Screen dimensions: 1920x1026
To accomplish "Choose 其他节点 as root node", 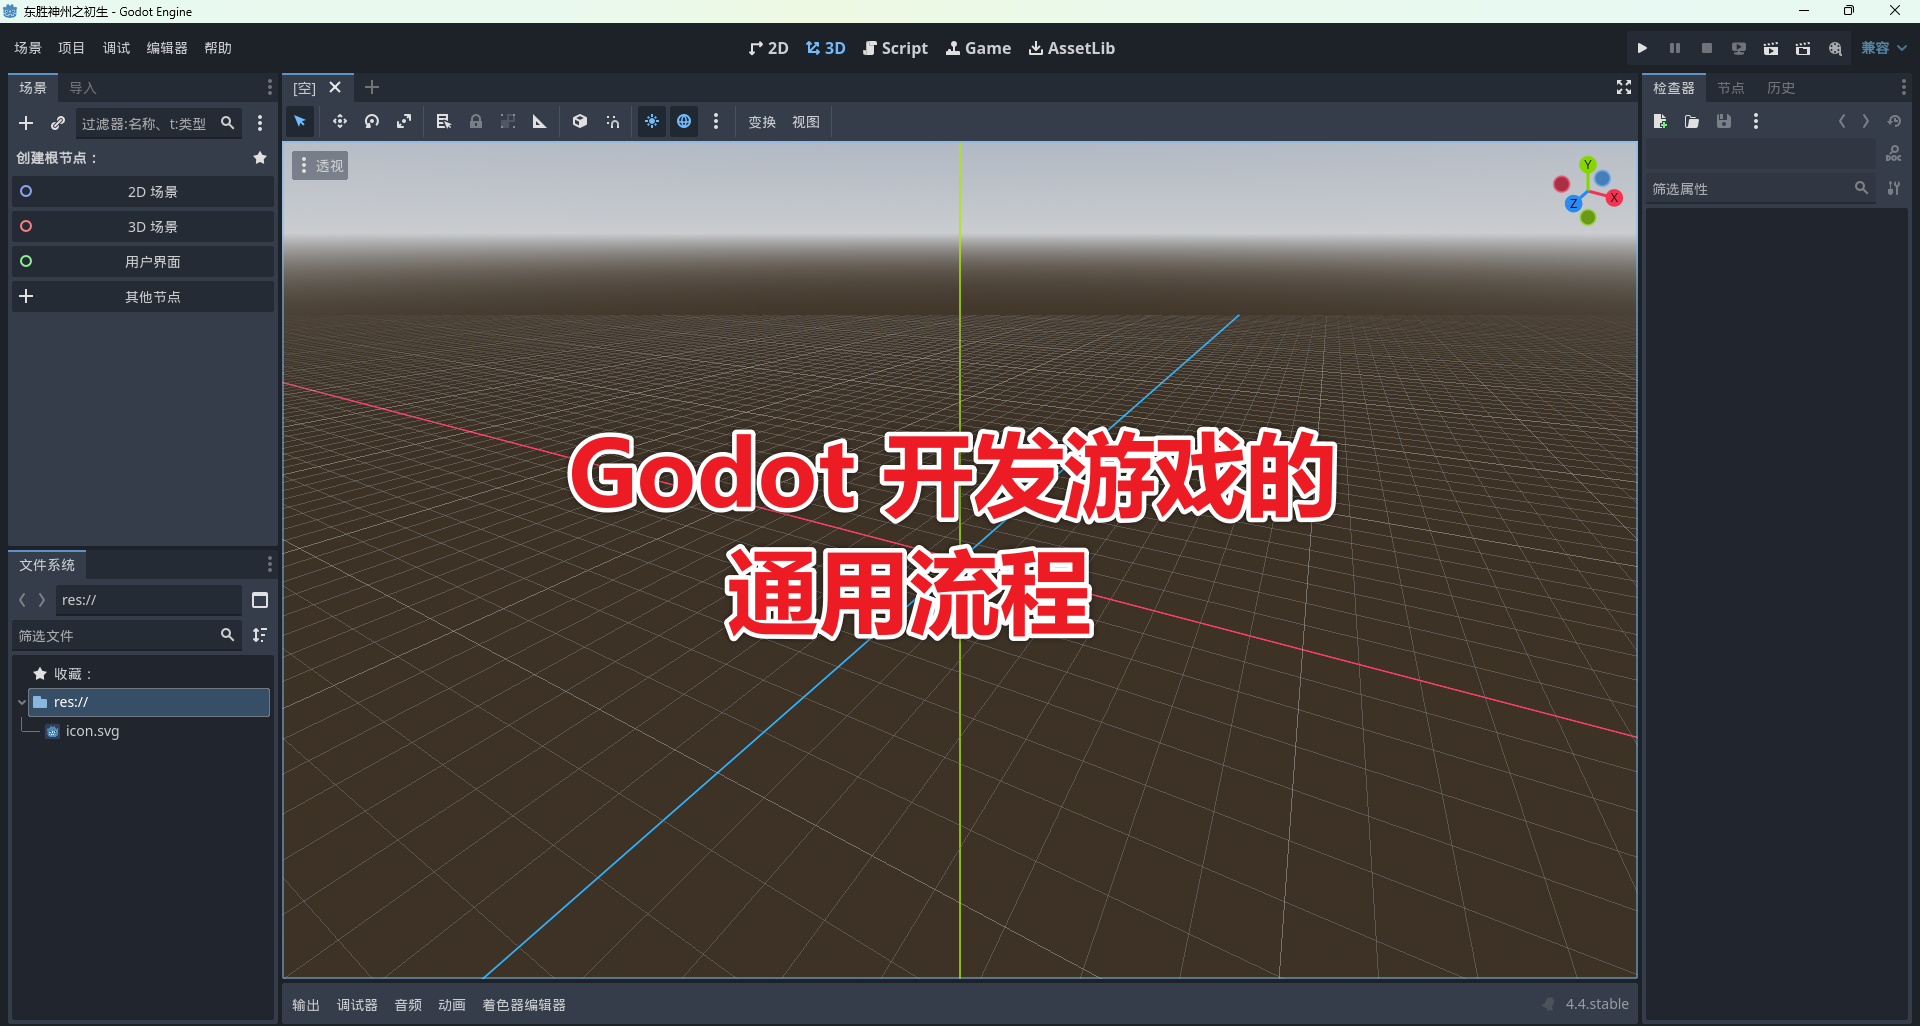I will pos(143,297).
